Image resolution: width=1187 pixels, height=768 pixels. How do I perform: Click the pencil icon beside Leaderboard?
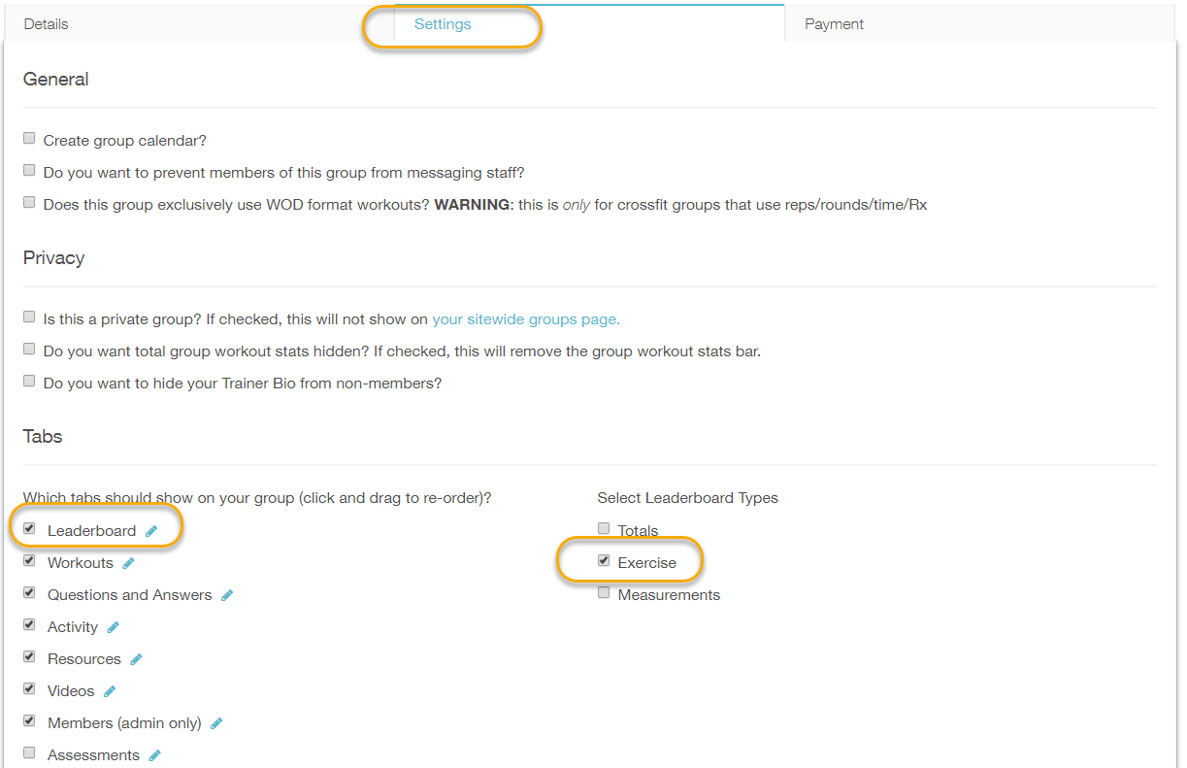coord(151,531)
